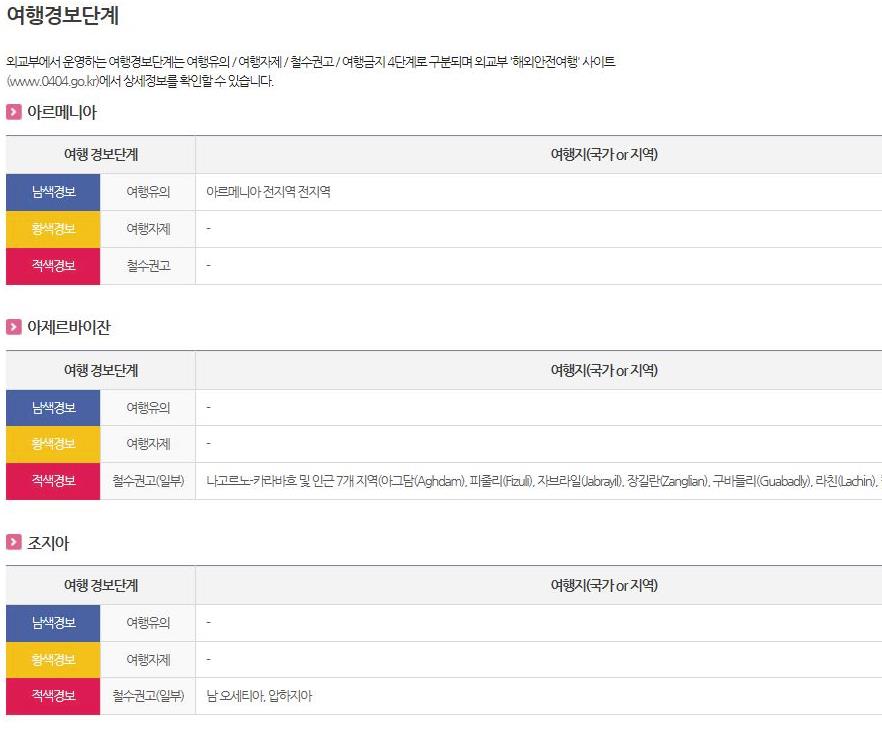Click 철수권고(일부) label in the 조지아 table
The height and width of the screenshot is (736, 882).
[148, 696]
